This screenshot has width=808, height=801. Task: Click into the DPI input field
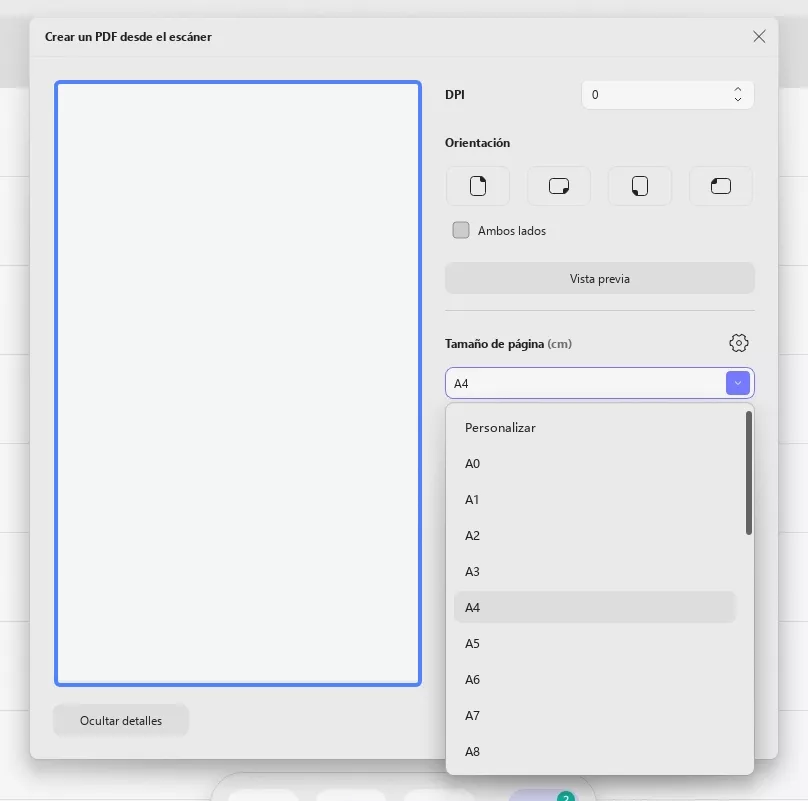[x=667, y=95]
